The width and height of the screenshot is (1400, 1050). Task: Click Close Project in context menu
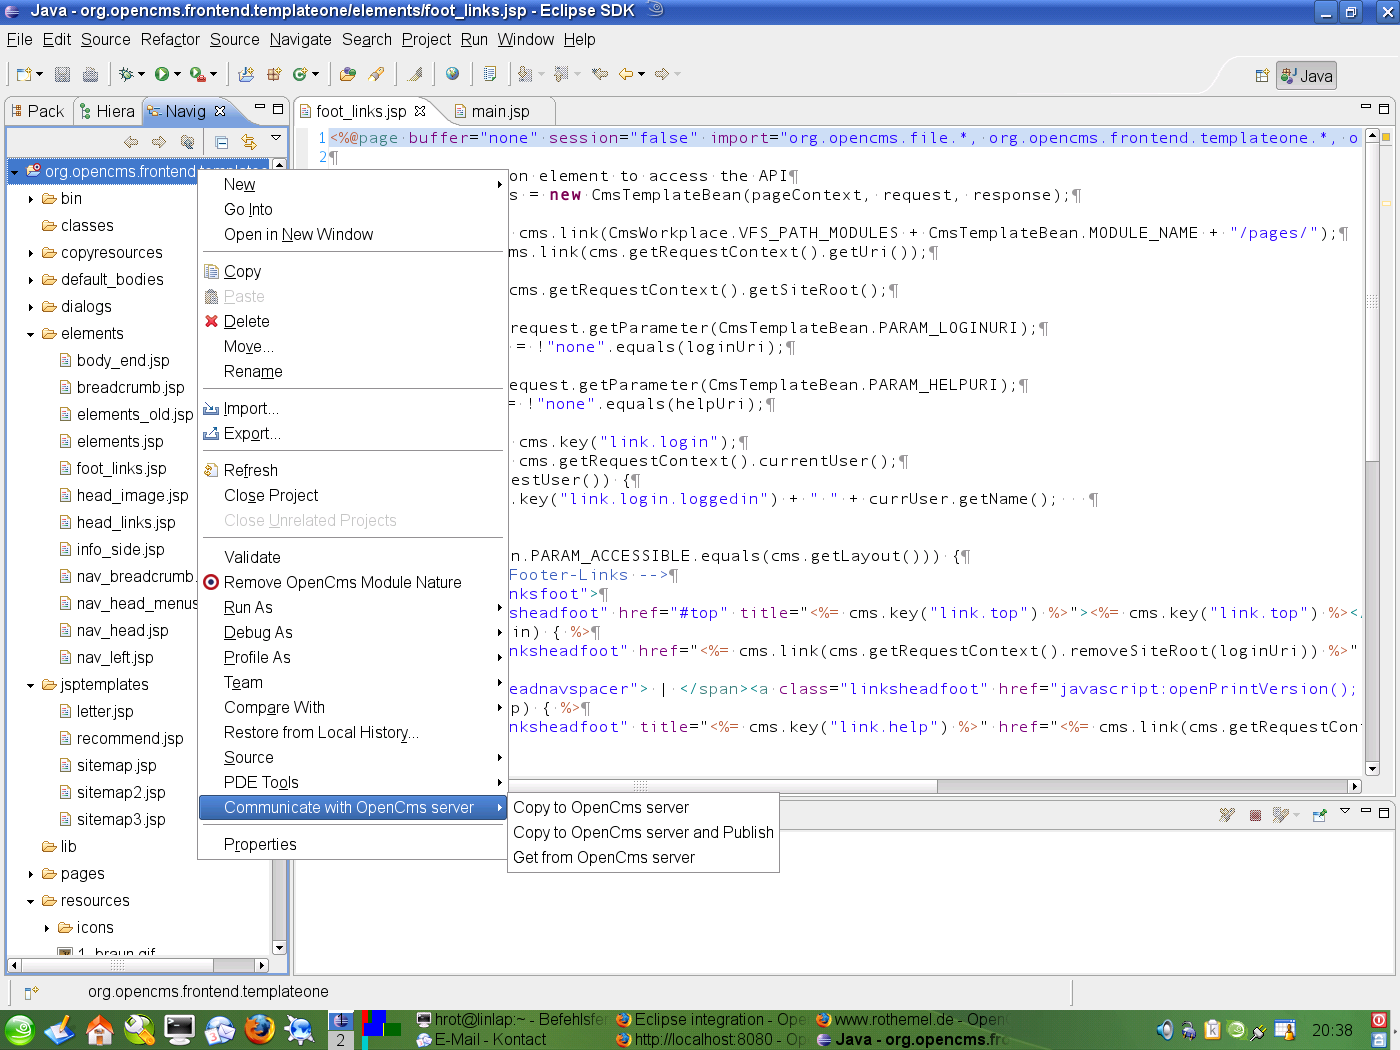point(271,495)
